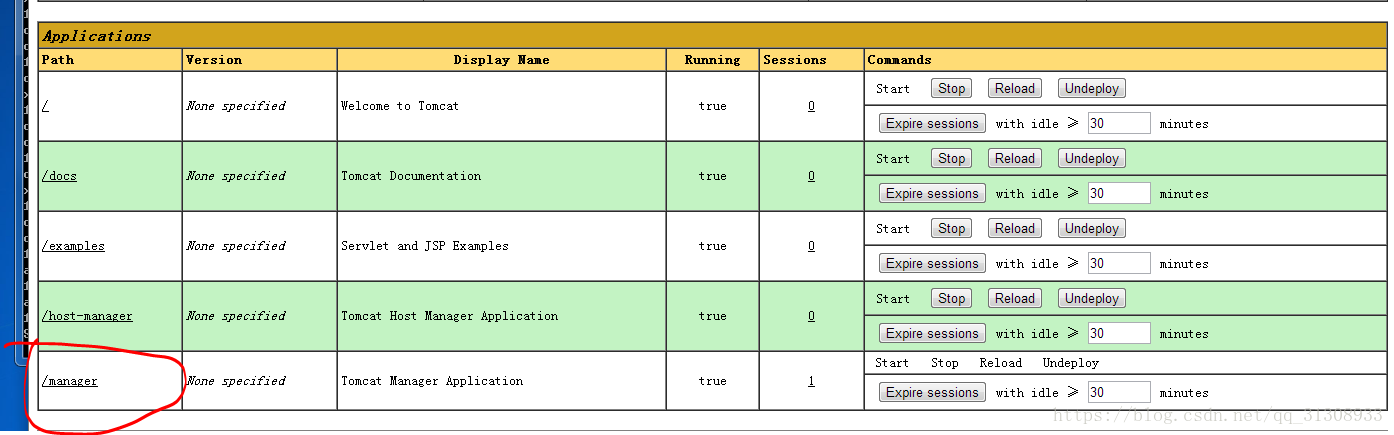Undeploy the Tomcat Documentation application

1091,158
